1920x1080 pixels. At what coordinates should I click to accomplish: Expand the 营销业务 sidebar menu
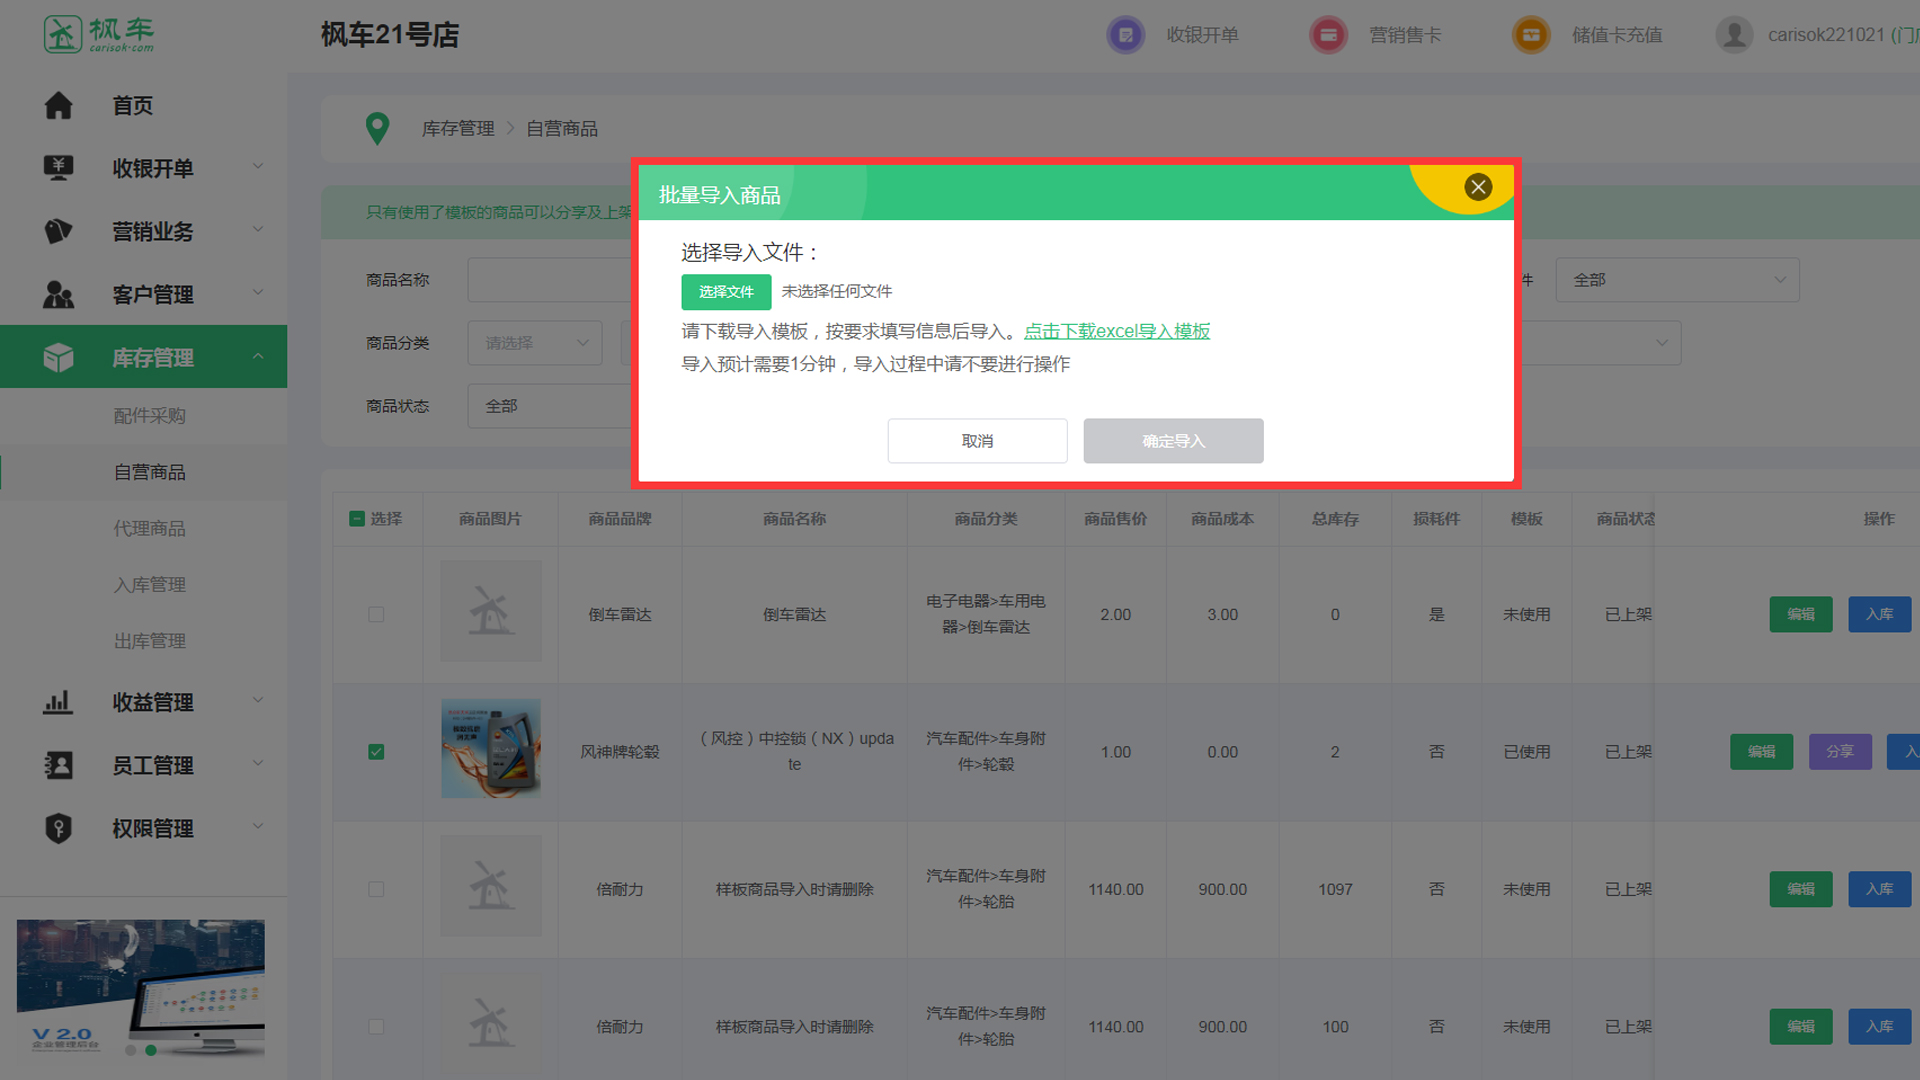(152, 231)
